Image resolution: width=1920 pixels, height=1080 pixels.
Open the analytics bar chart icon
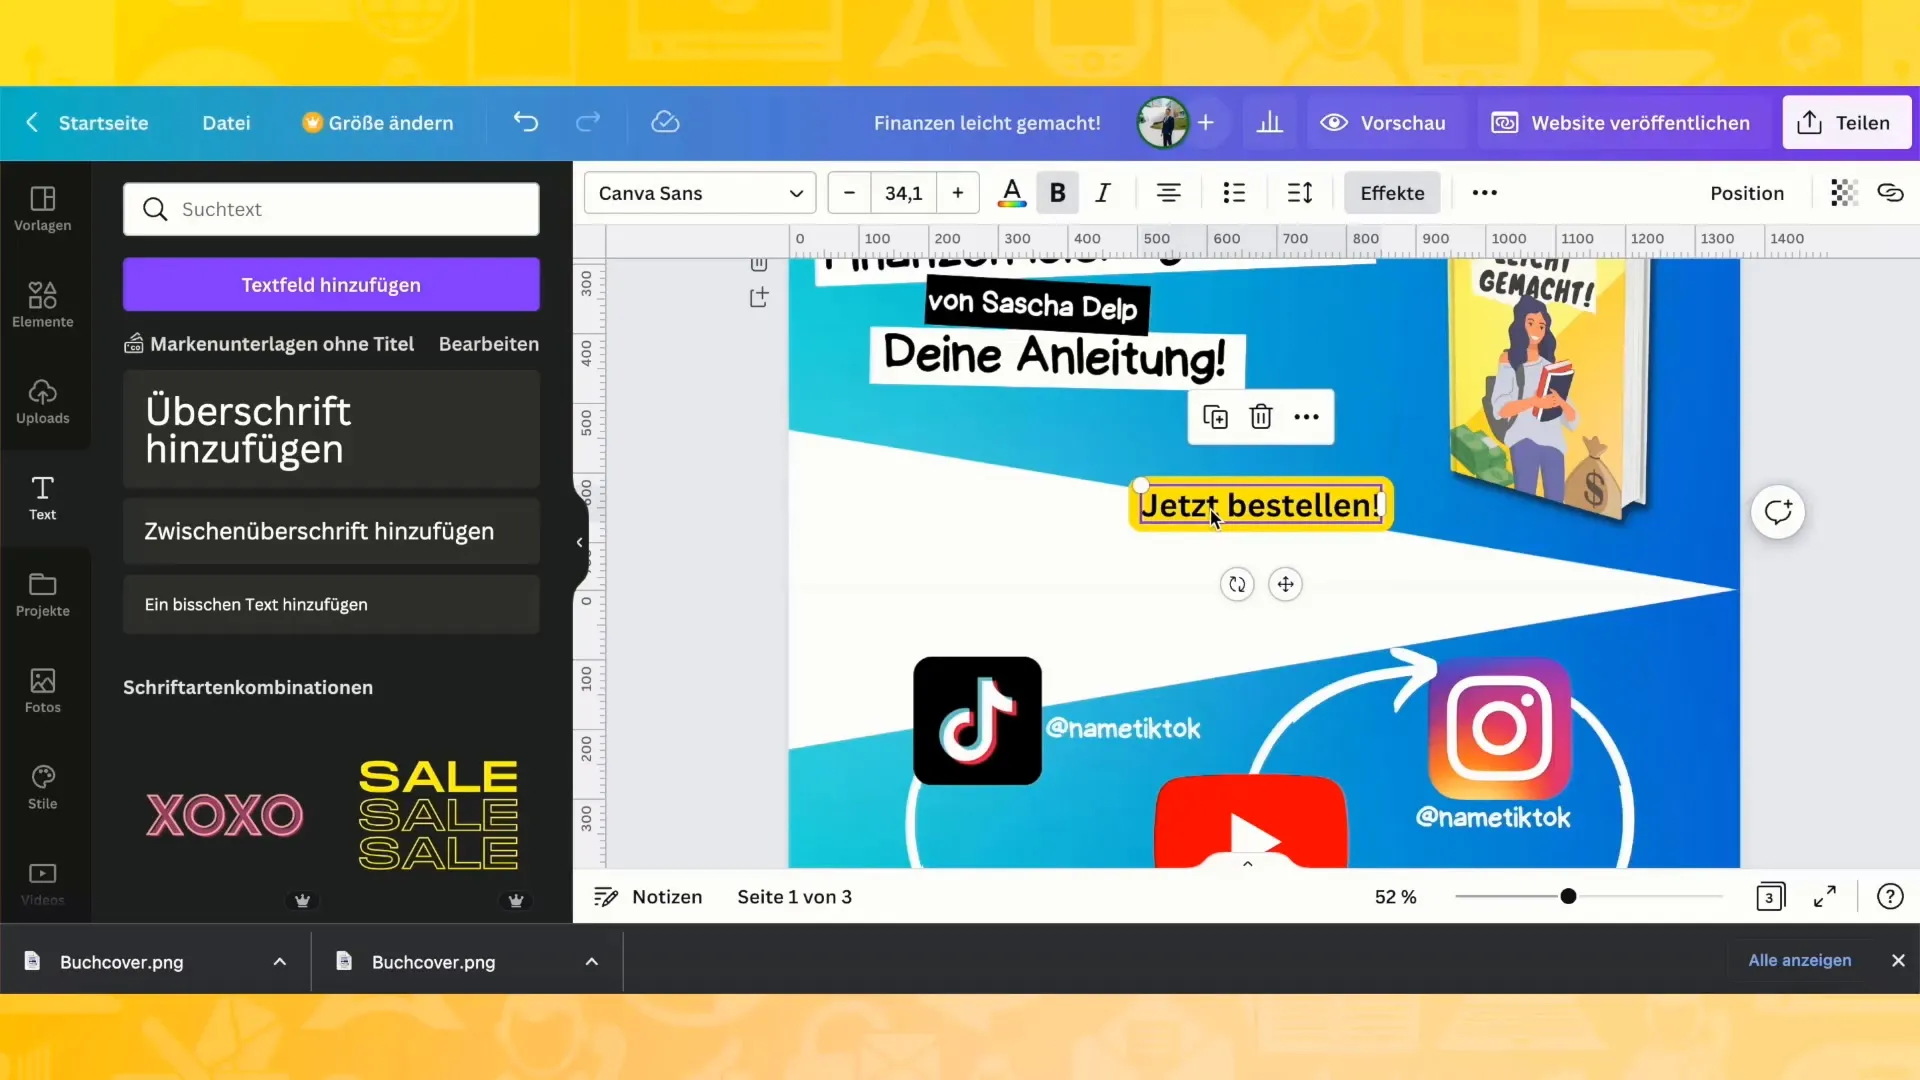1270,122
